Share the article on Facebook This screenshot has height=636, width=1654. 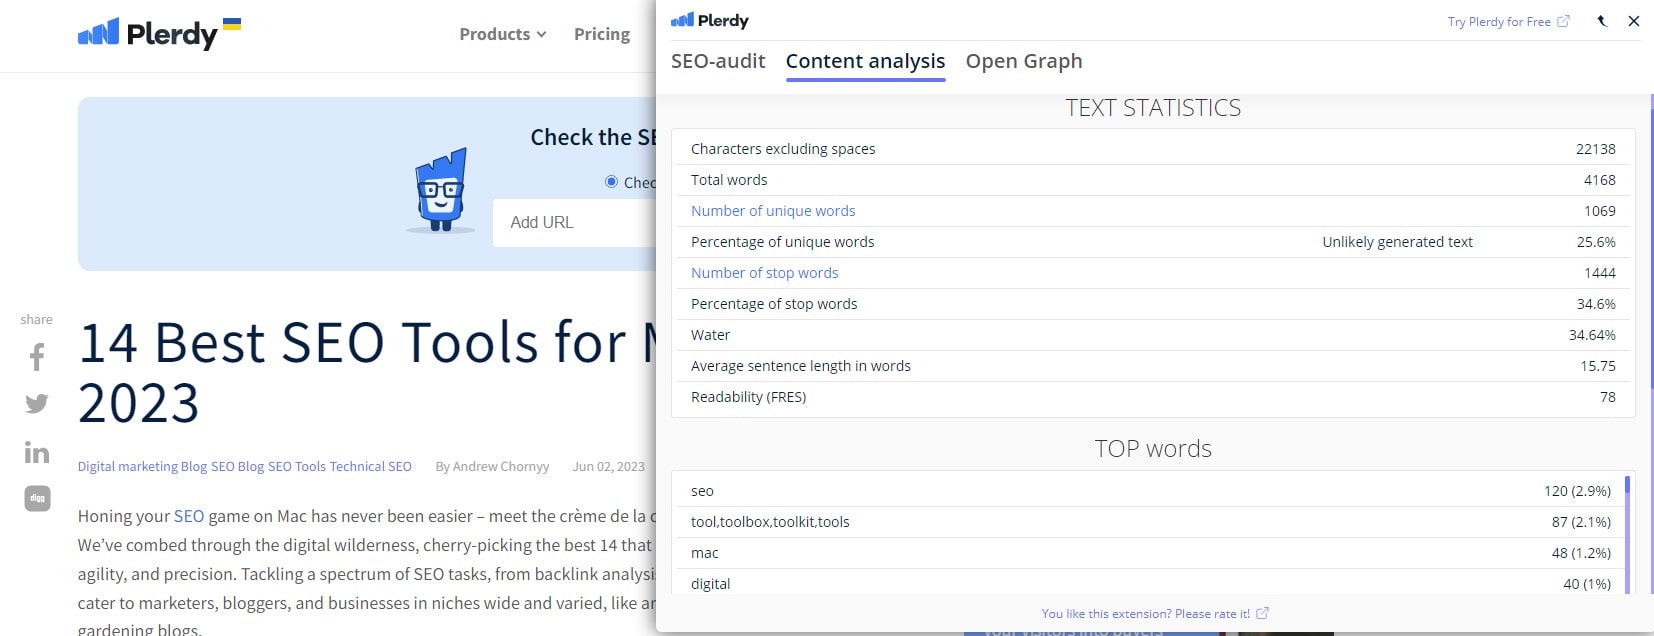[37, 357]
